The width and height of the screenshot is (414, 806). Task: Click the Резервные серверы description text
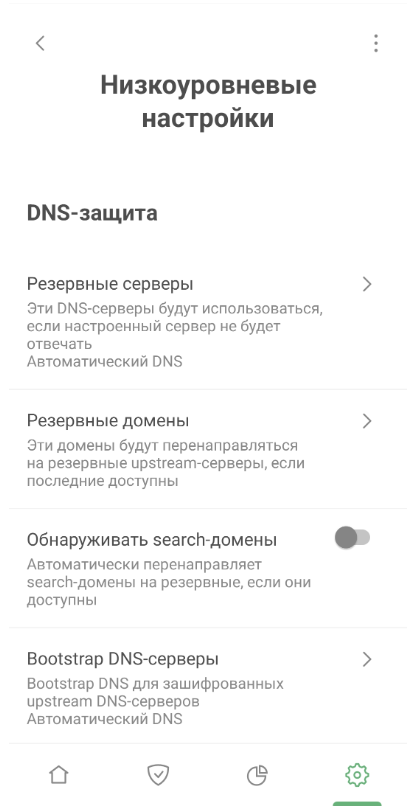point(174,326)
